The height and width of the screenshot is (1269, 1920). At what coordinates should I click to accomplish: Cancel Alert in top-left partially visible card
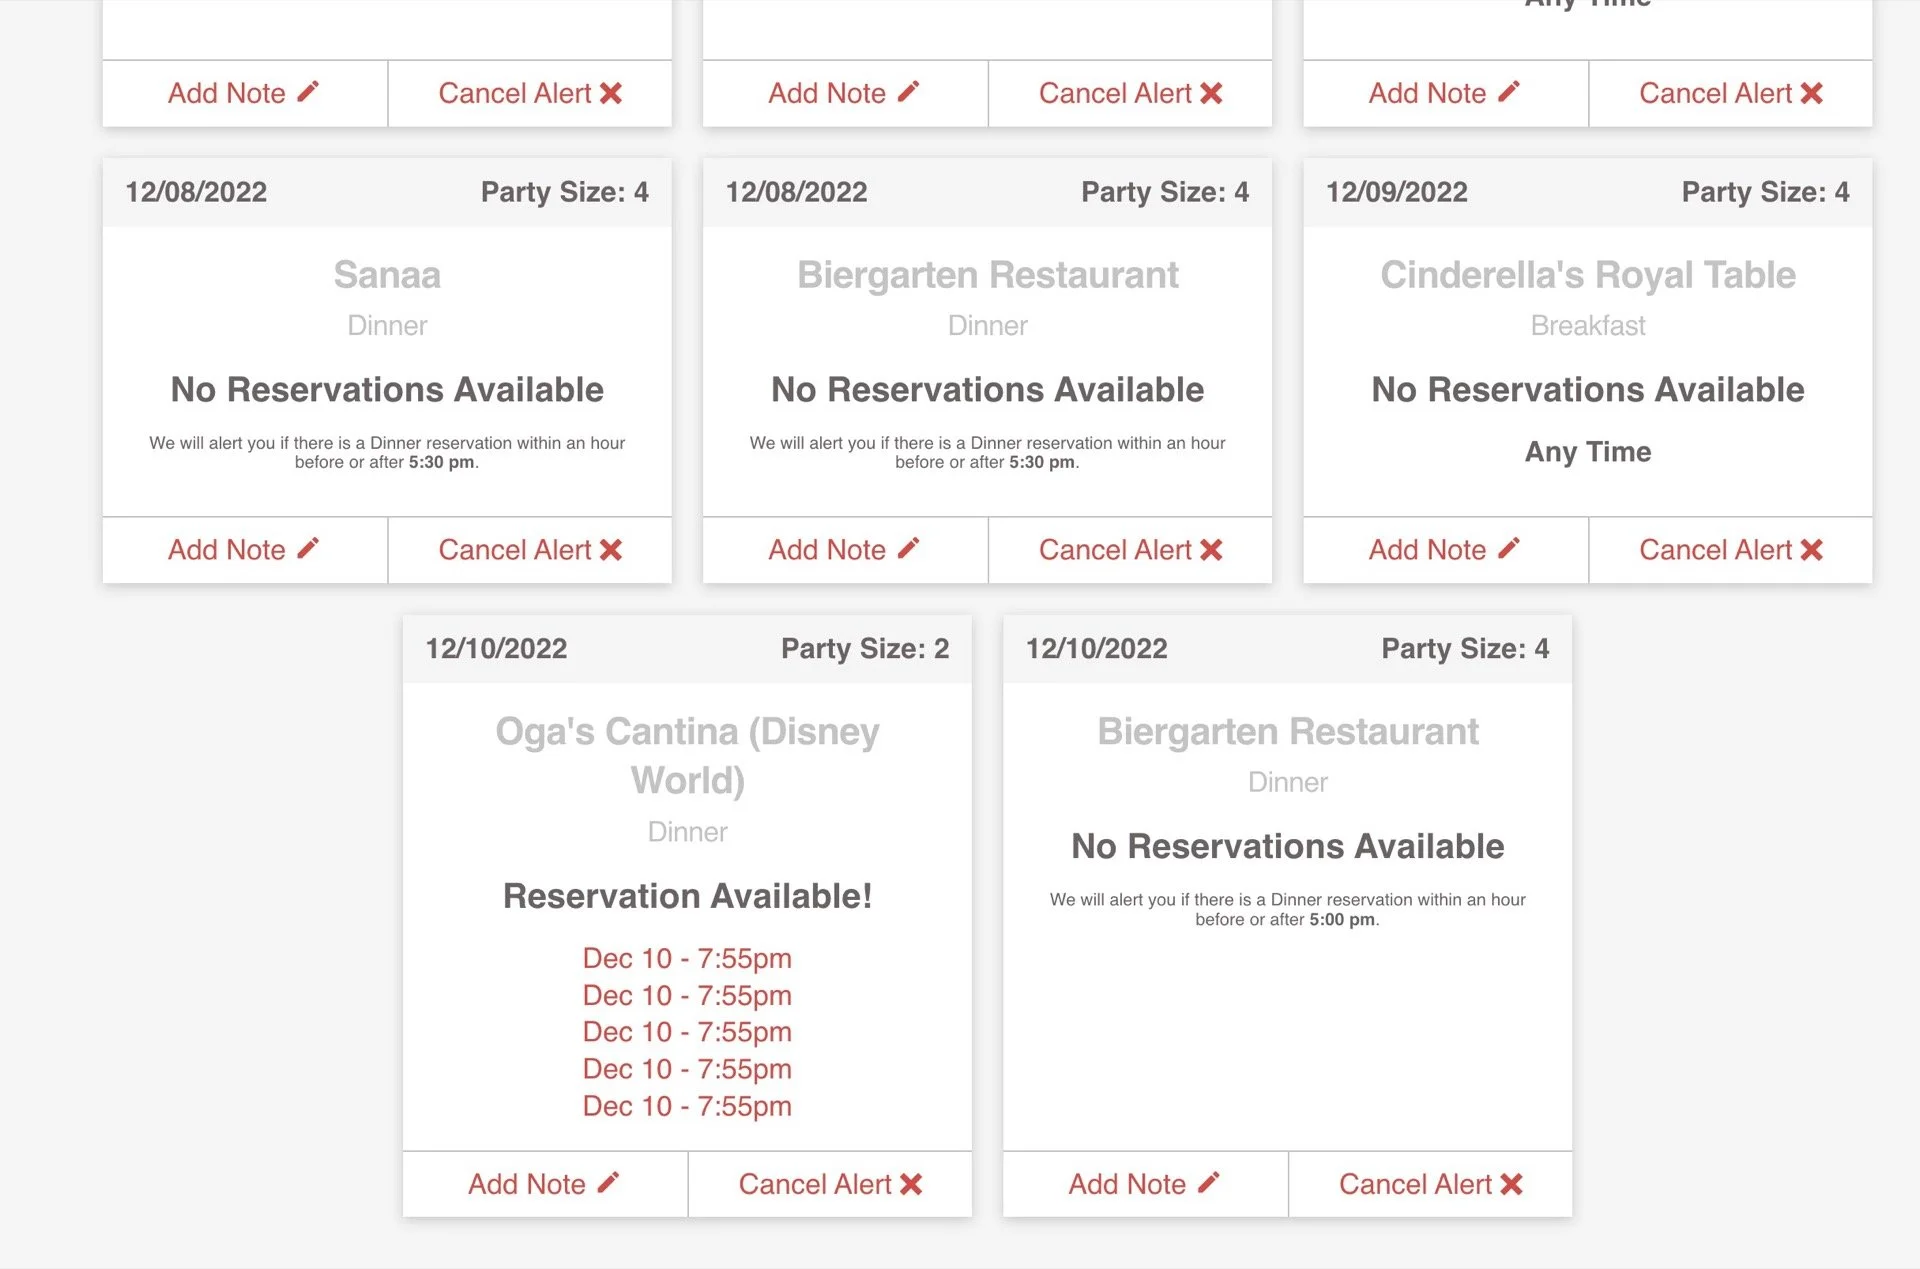[516, 93]
